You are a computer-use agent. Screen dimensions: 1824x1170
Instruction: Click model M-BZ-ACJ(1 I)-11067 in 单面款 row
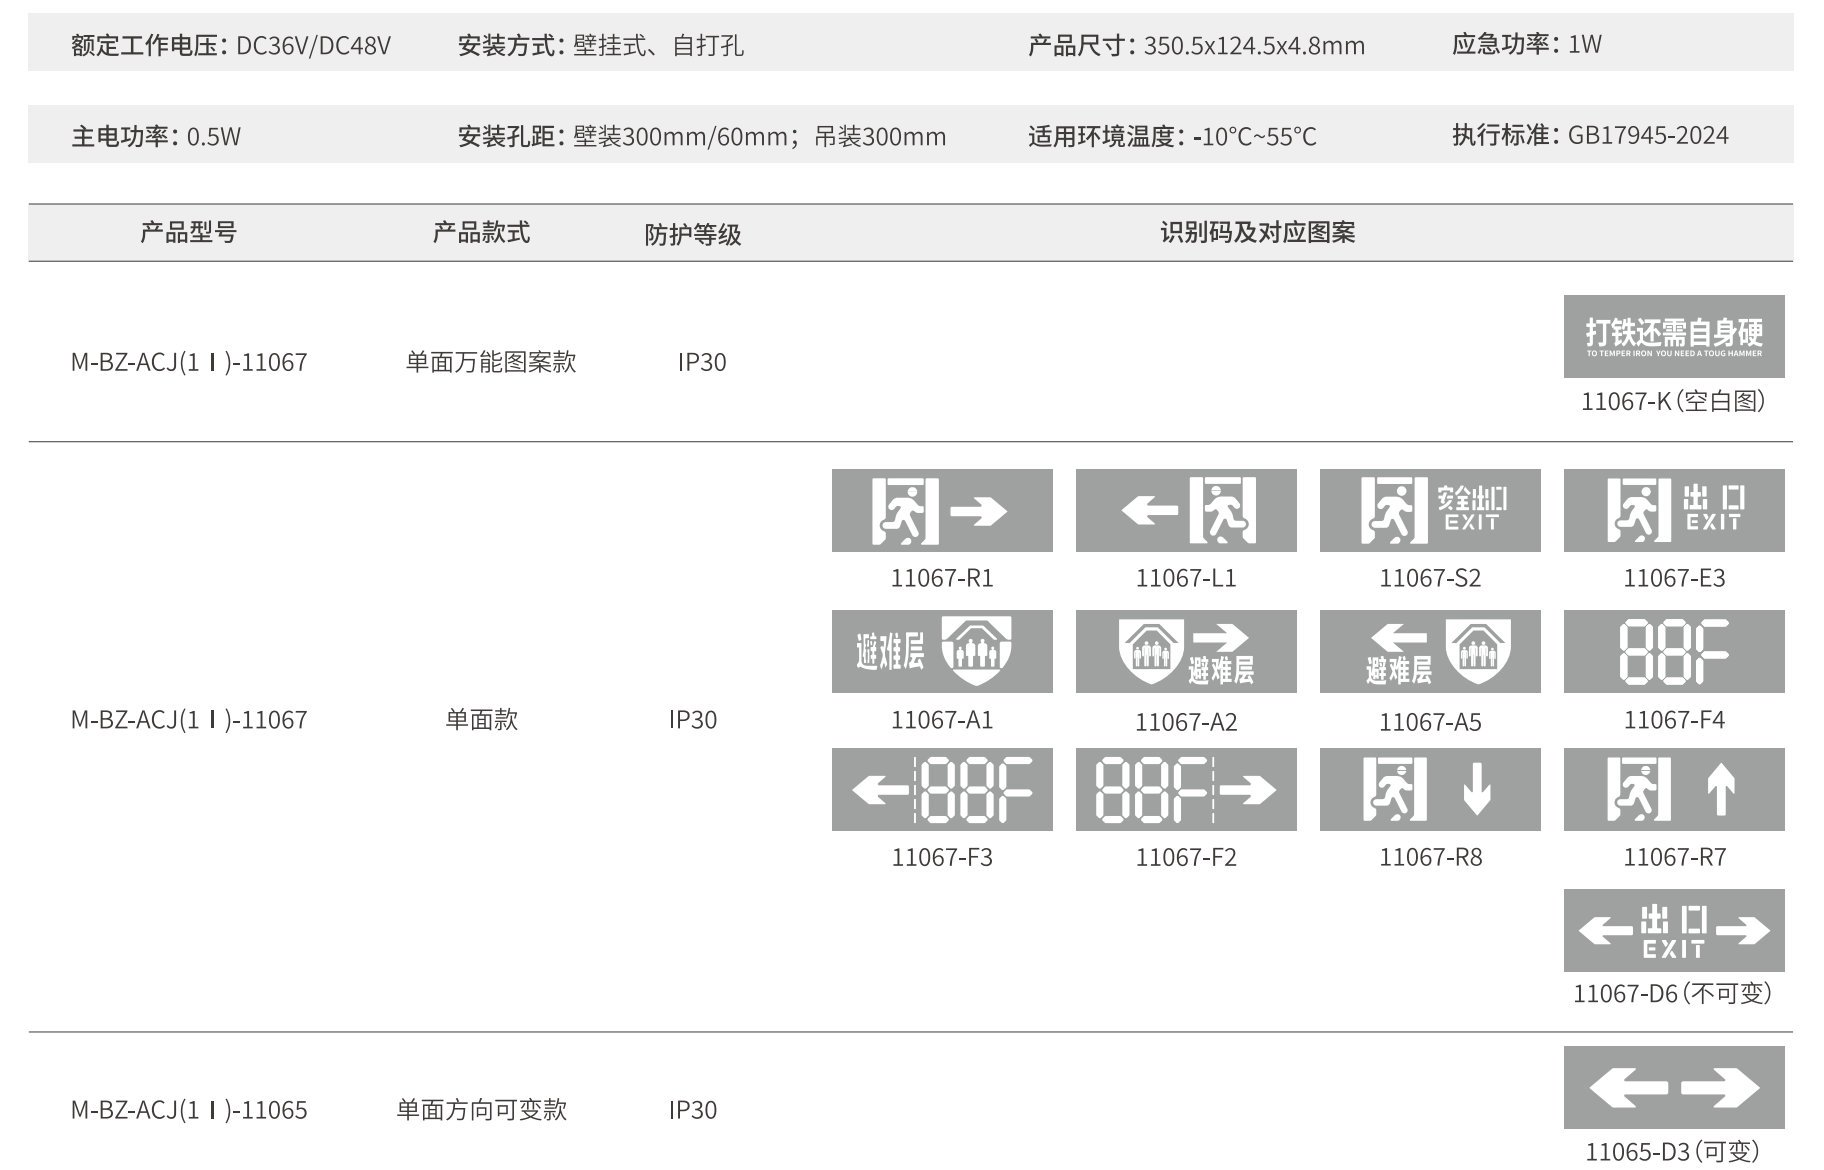[x=189, y=720]
